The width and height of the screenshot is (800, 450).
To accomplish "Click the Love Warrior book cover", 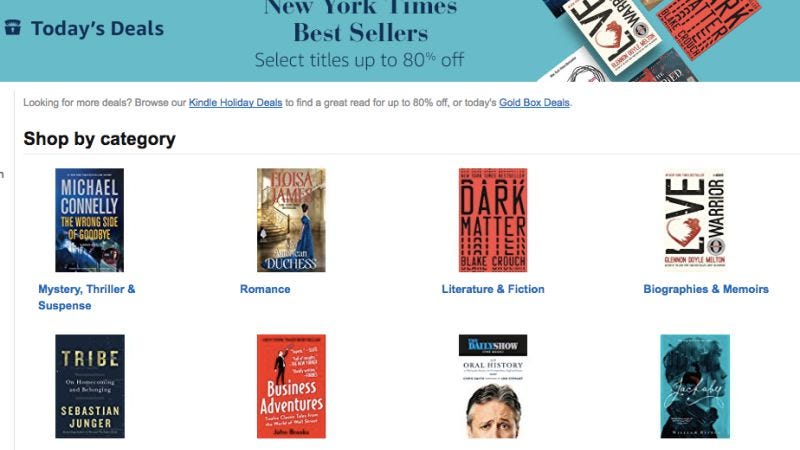I will pyautogui.click(x=695, y=220).
